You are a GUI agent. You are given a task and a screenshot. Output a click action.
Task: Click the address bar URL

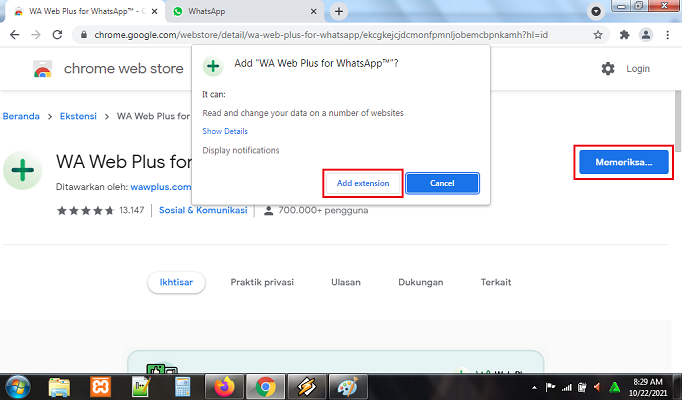coord(321,35)
